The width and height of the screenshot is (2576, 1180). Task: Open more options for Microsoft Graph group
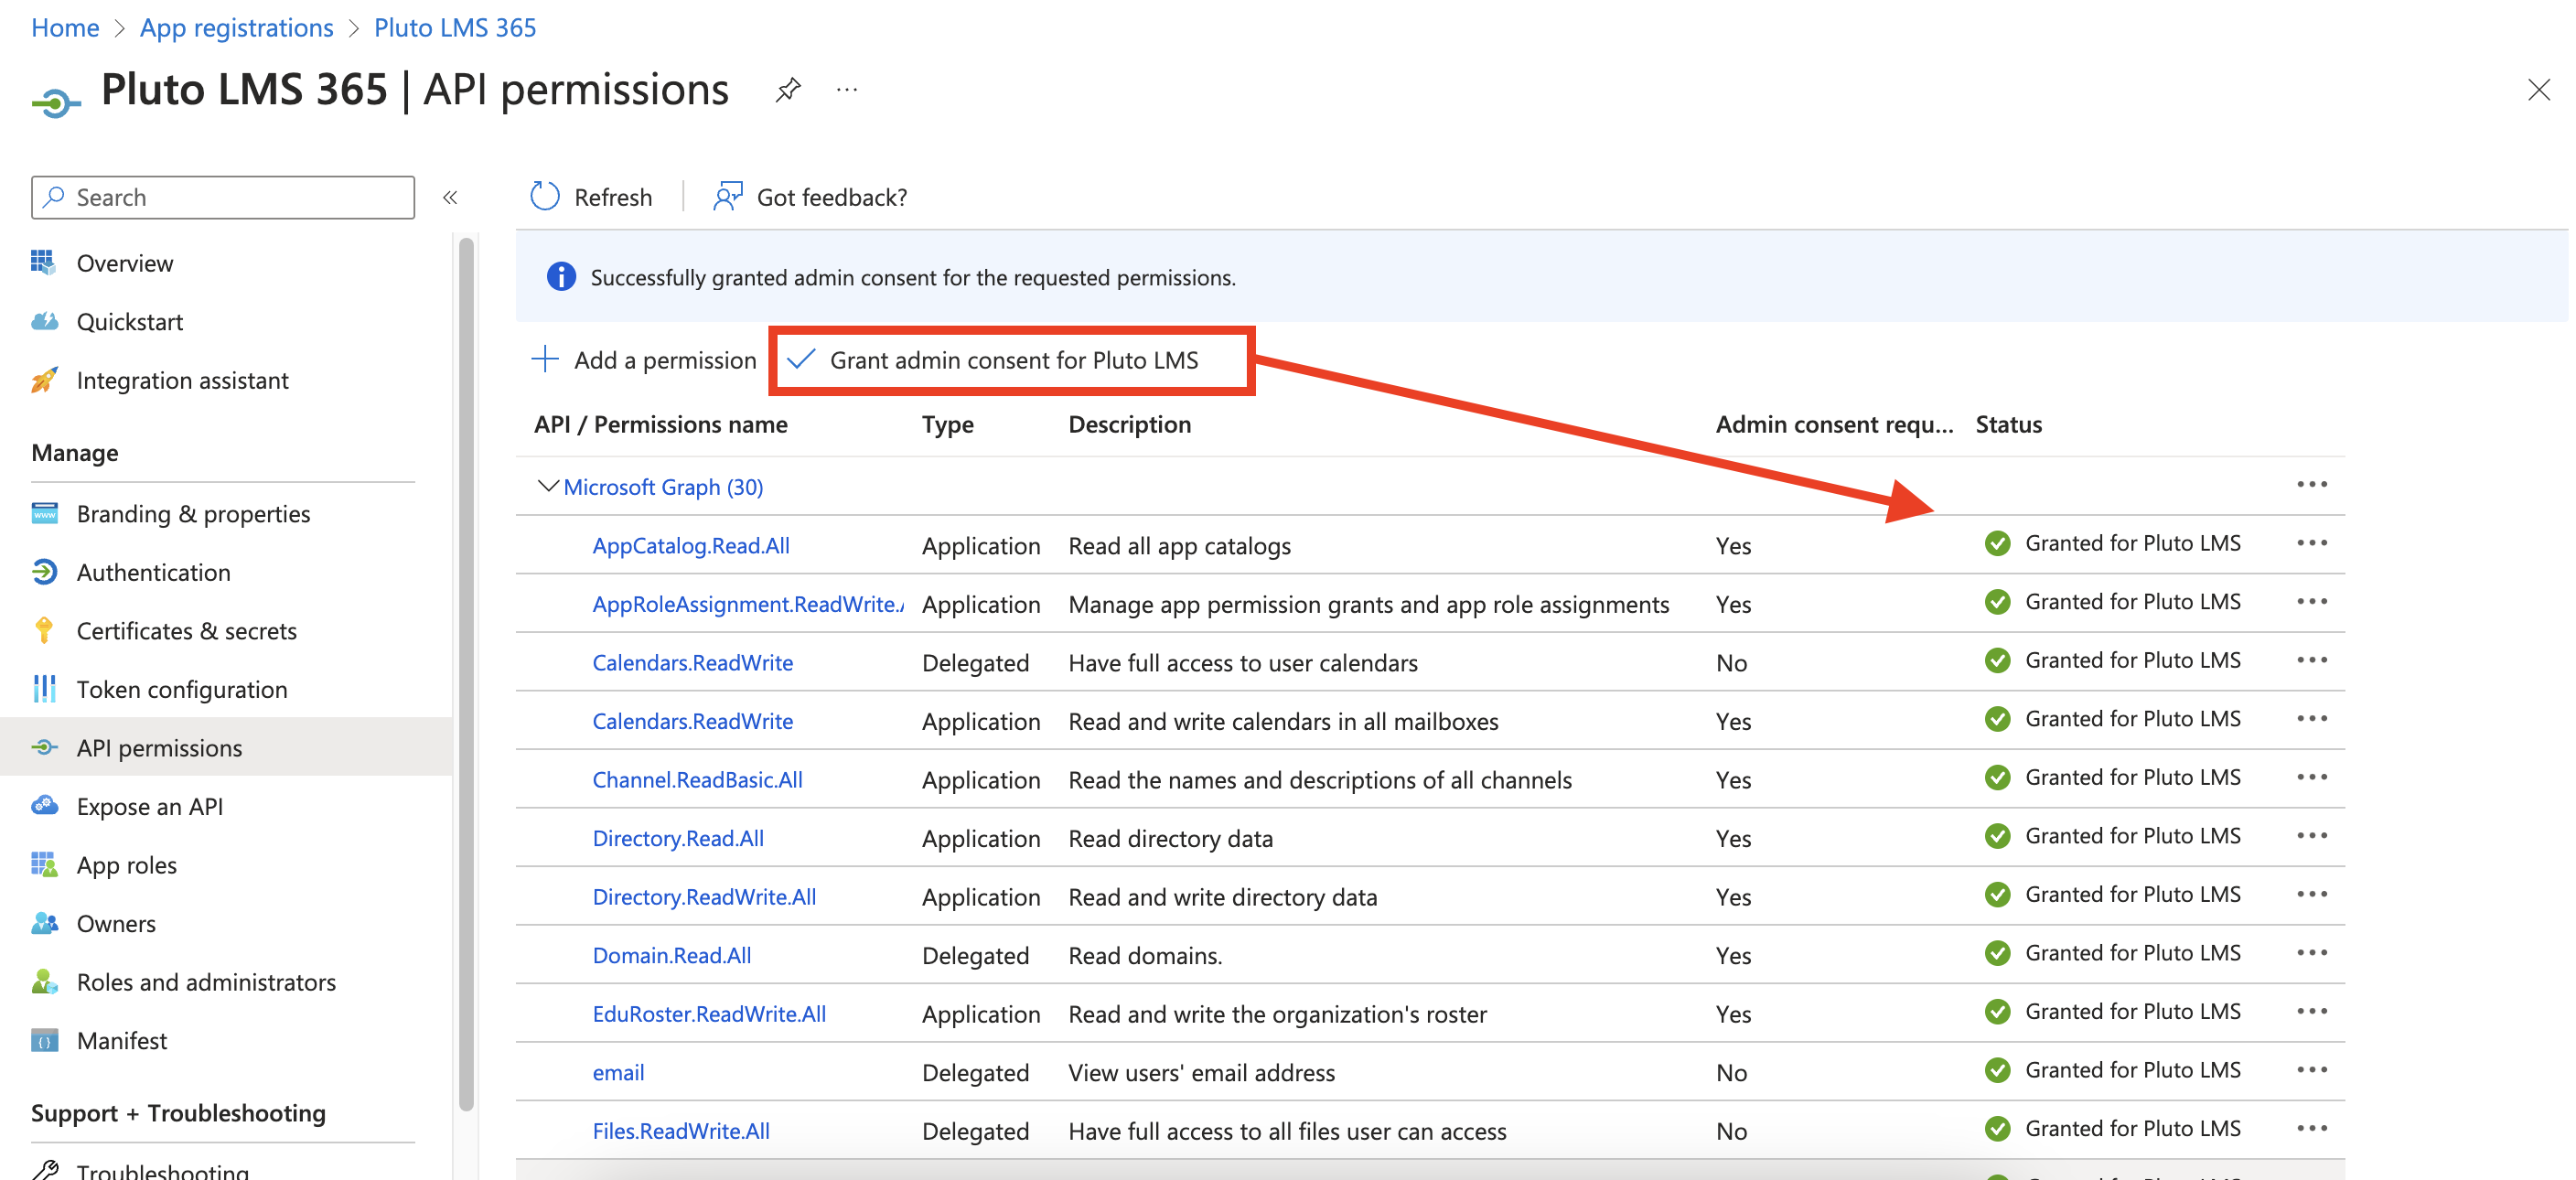pyautogui.click(x=2311, y=485)
